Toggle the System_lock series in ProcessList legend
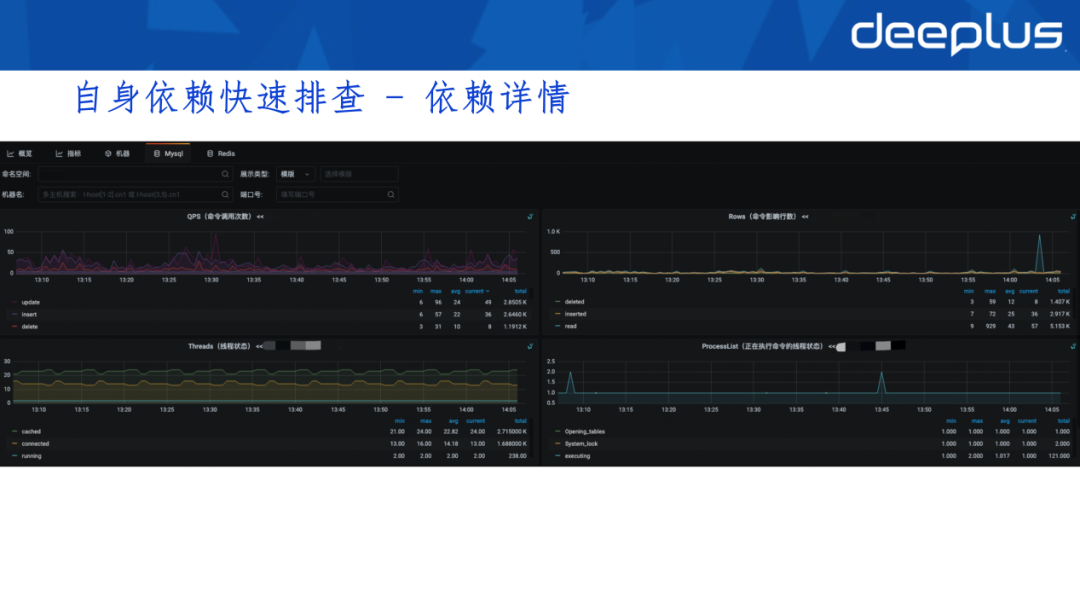 [581, 444]
